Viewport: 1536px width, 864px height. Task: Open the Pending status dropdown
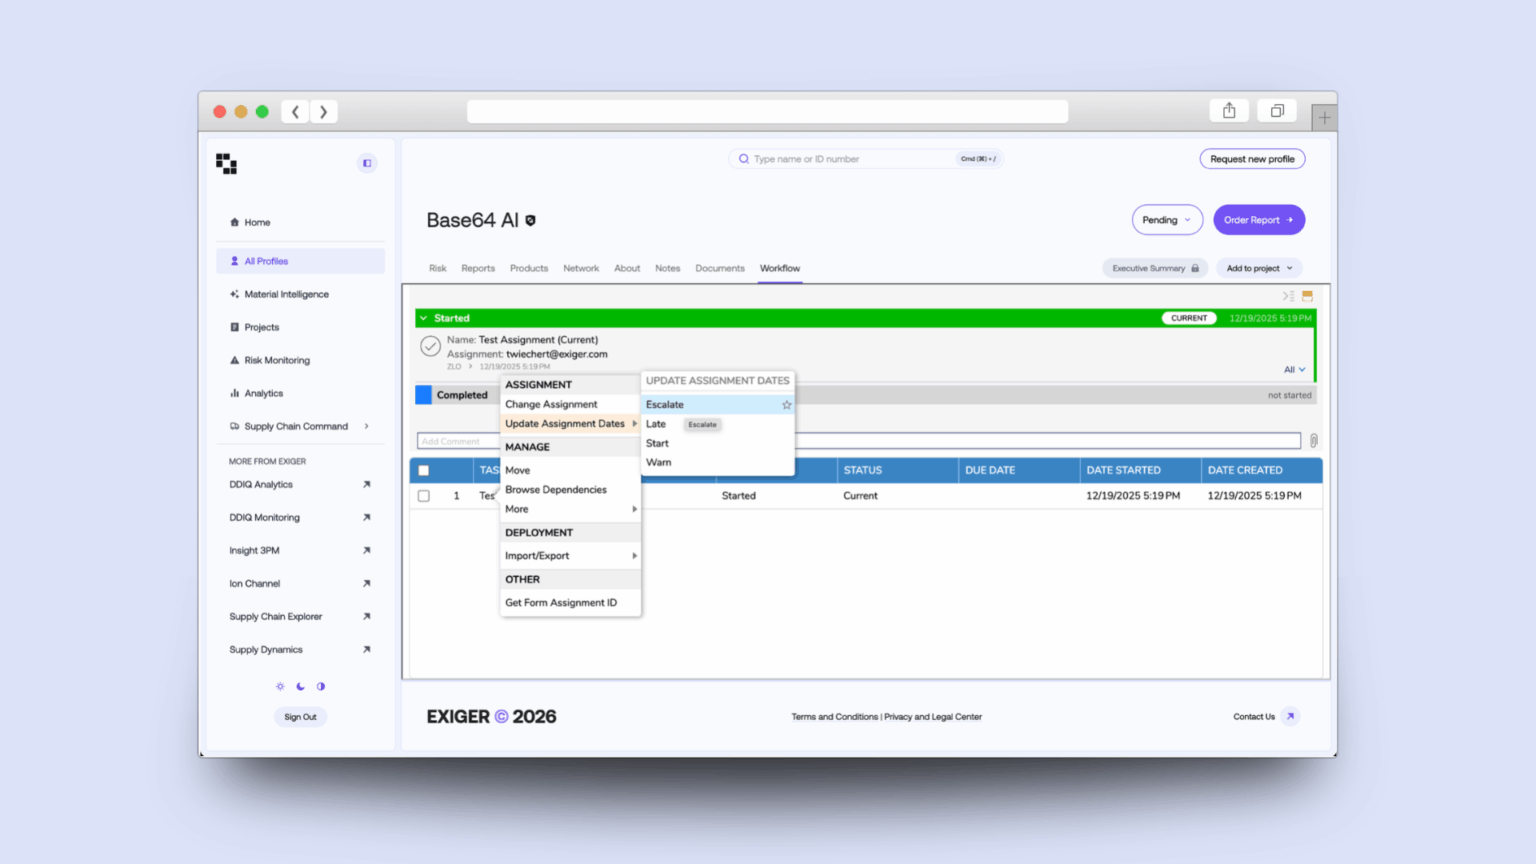pos(1166,219)
